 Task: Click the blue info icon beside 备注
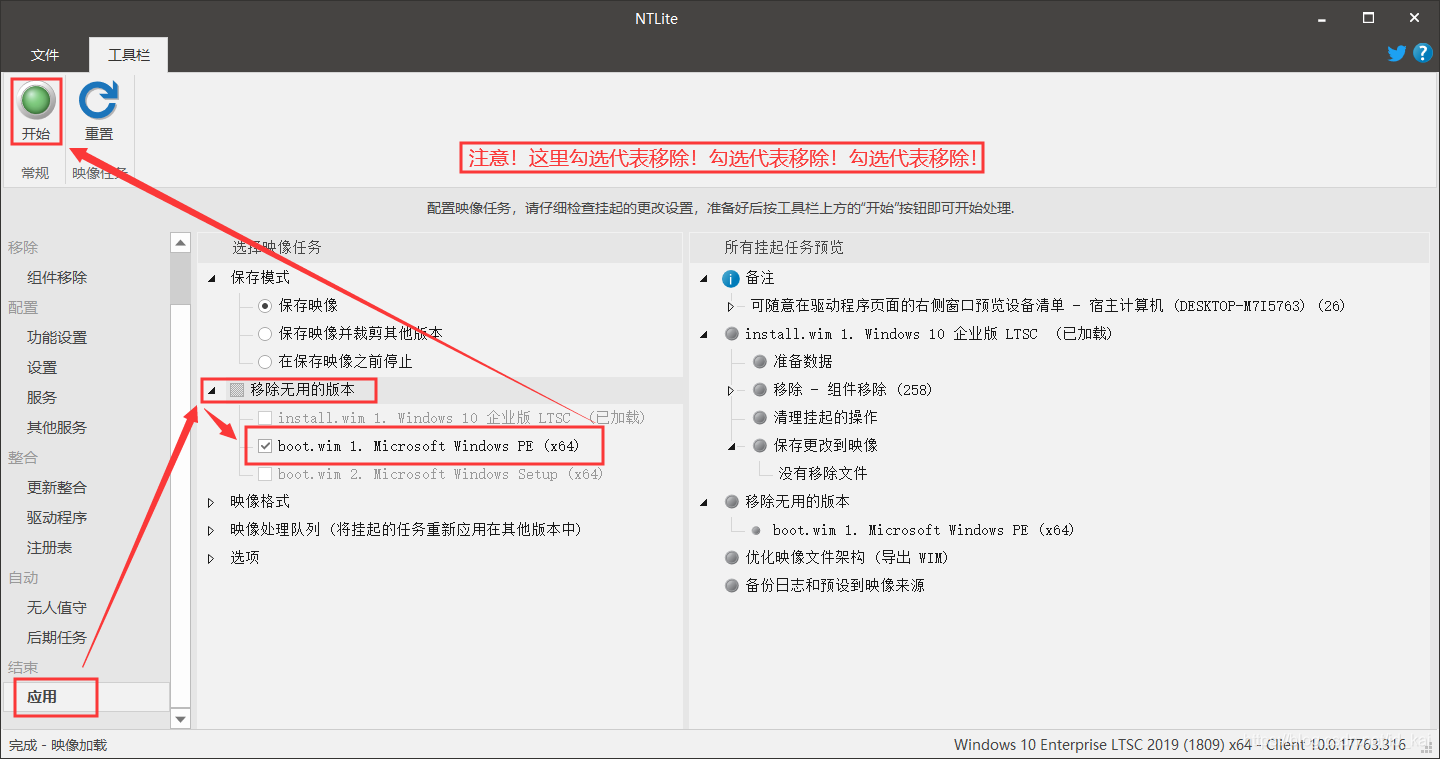point(731,278)
